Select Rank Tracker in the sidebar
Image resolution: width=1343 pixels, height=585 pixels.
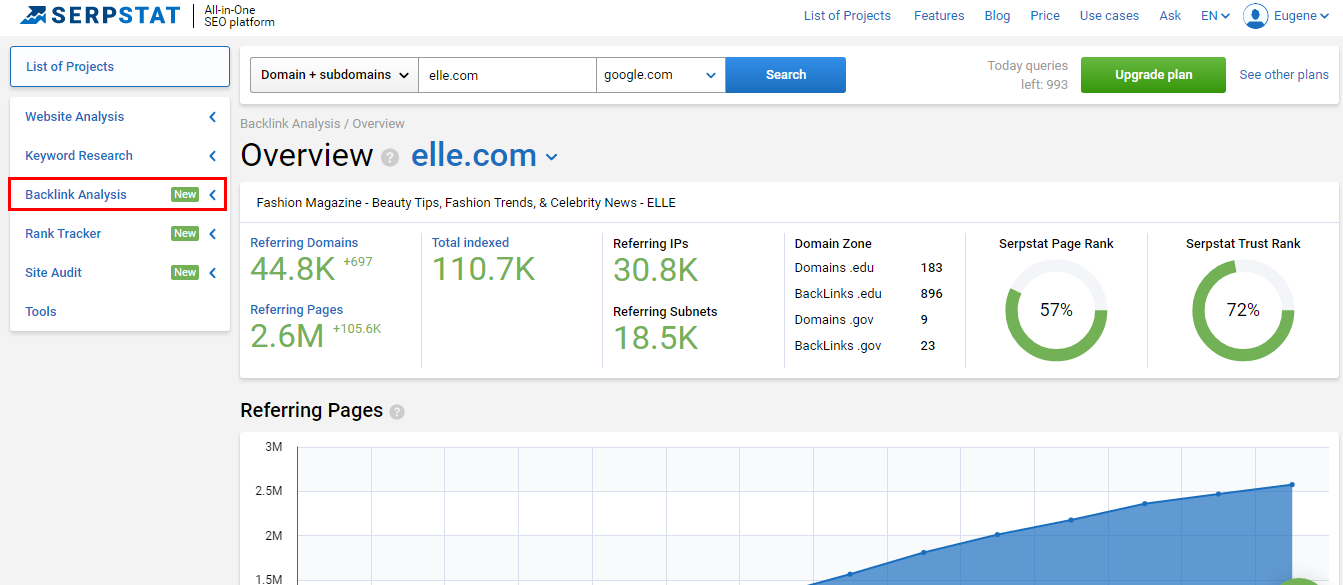tap(63, 234)
